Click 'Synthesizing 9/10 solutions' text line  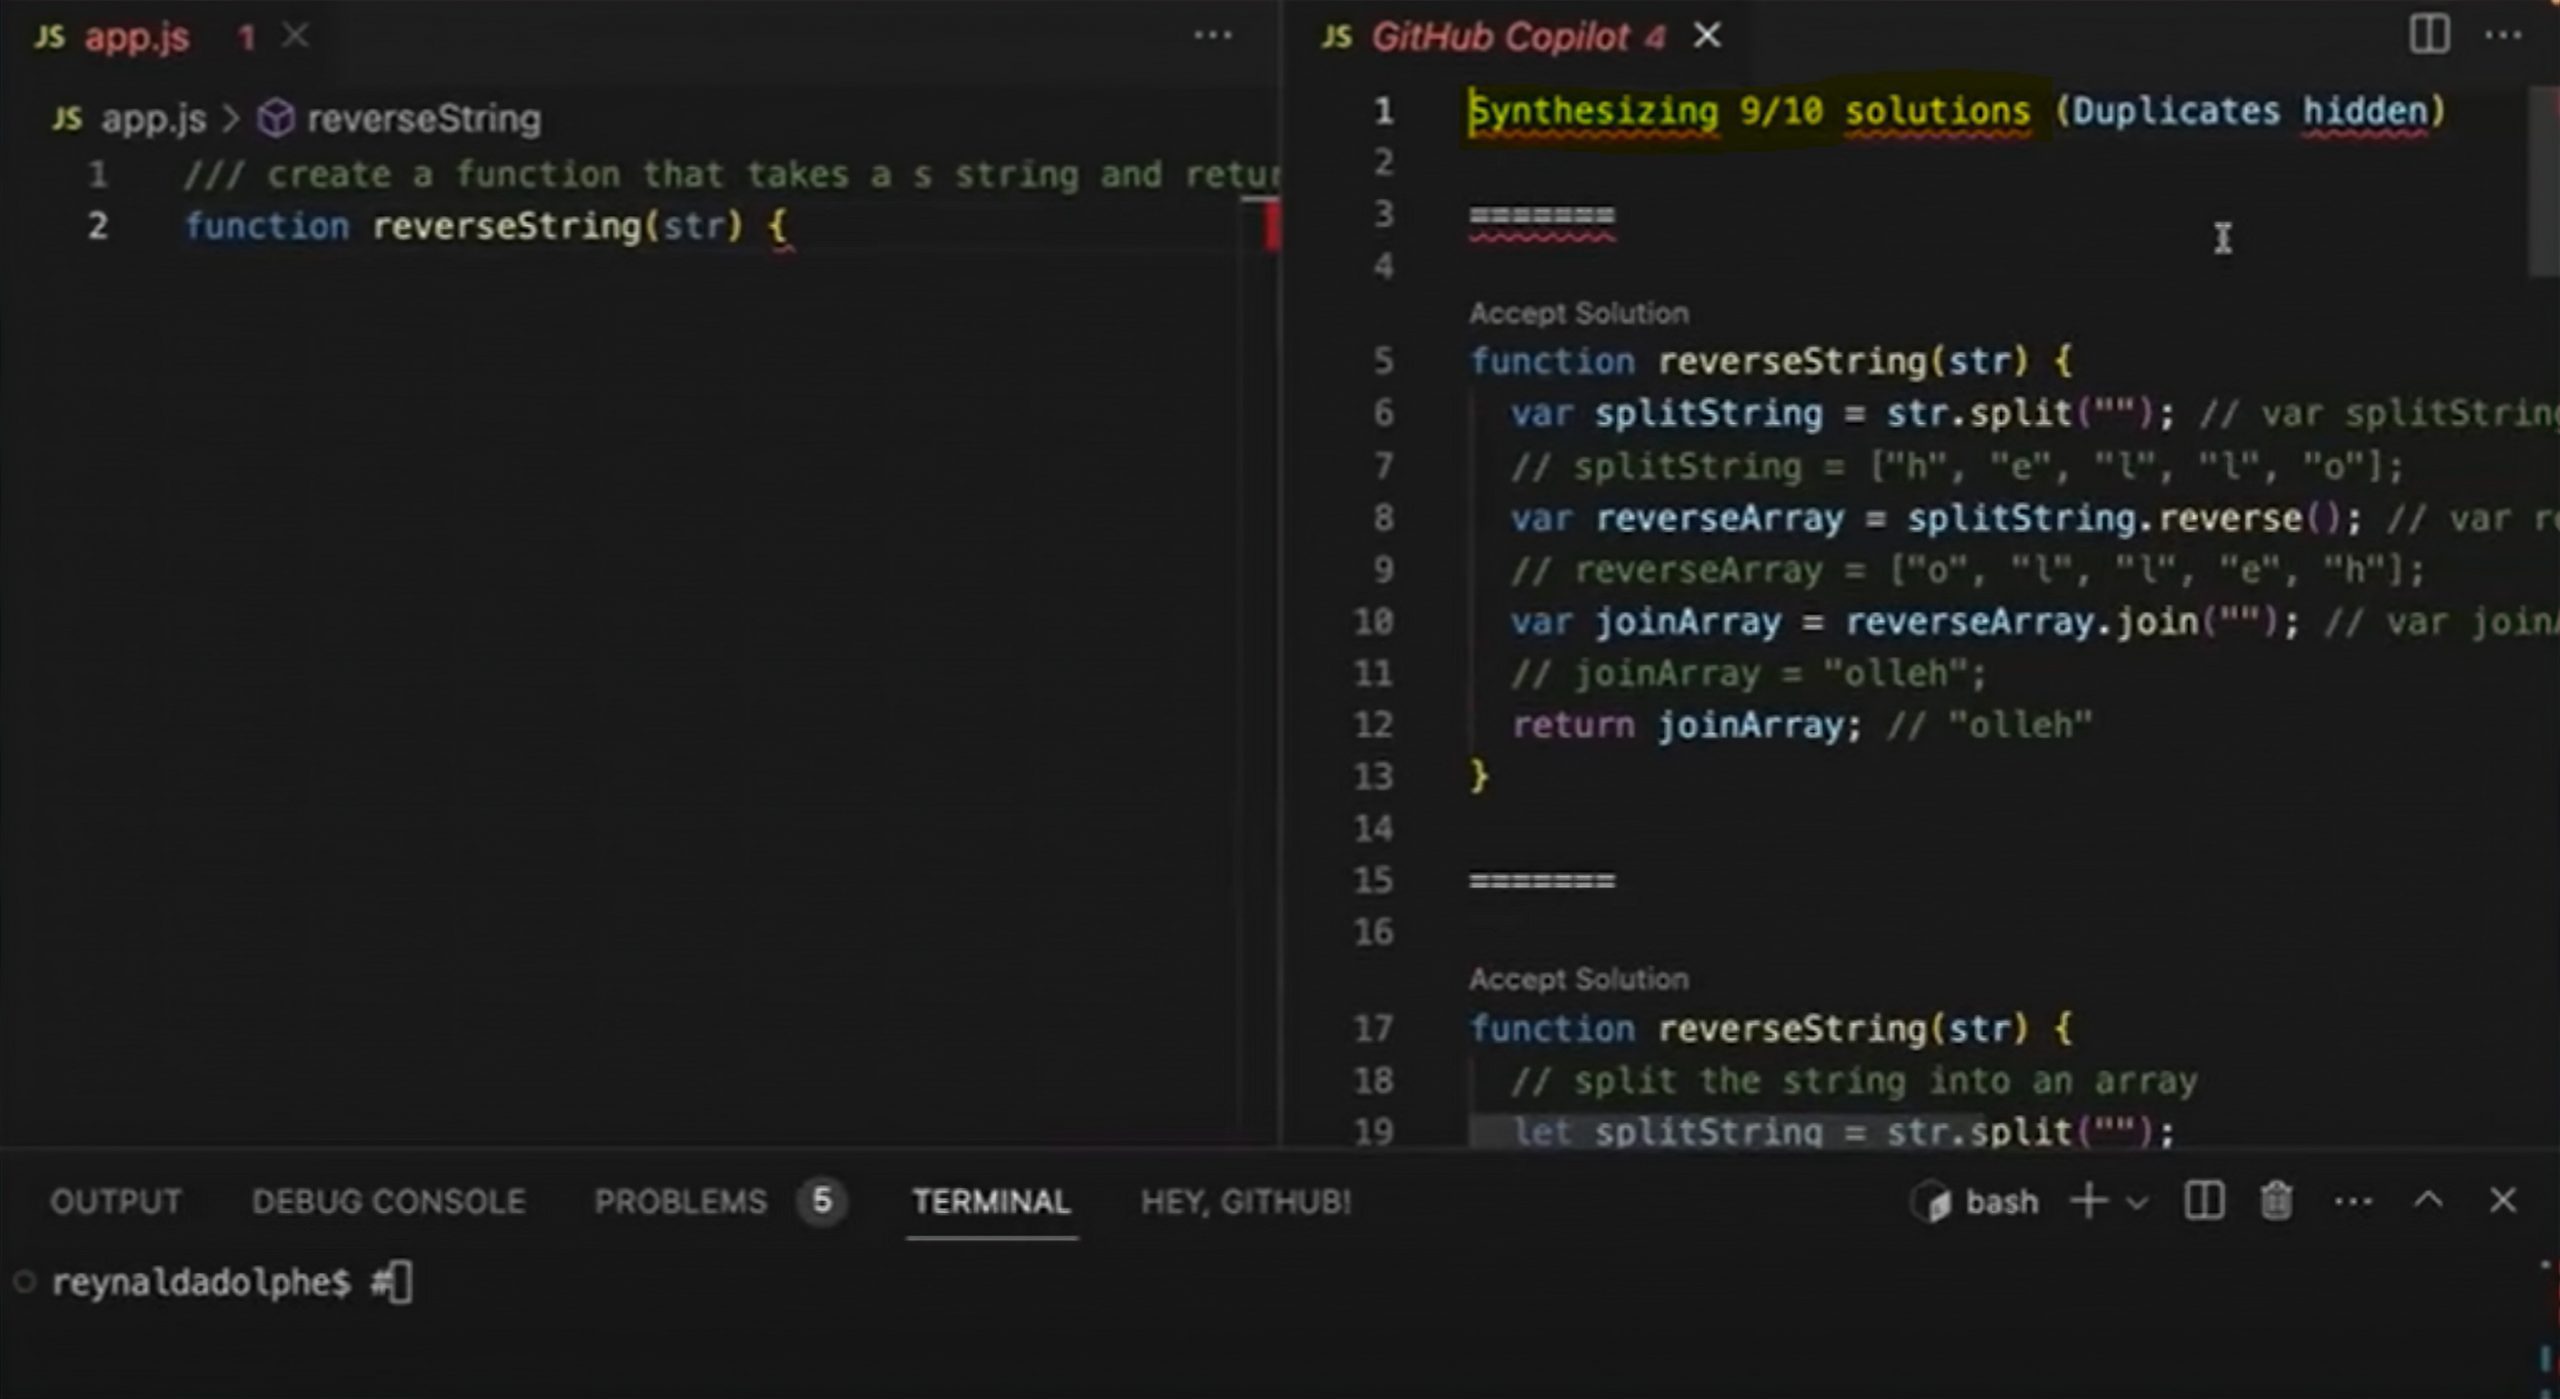pos(1749,111)
